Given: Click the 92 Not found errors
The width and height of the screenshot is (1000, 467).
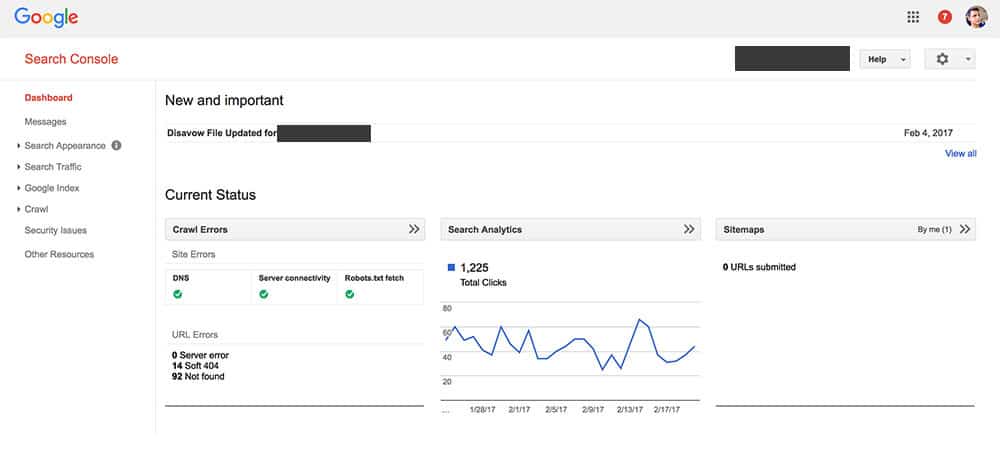Looking at the screenshot, I should tap(198, 376).
